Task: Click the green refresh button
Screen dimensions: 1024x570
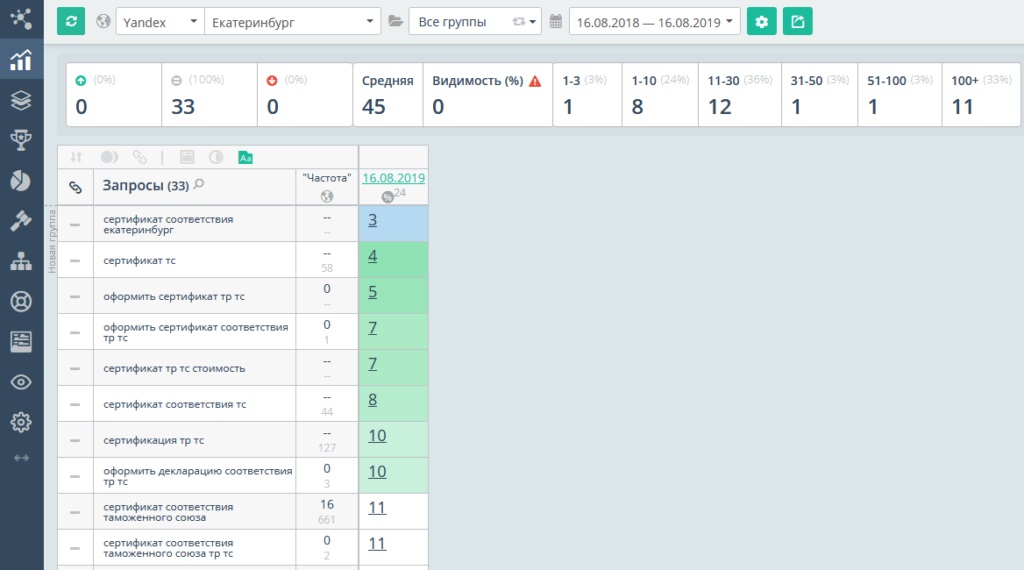Action: [x=71, y=21]
